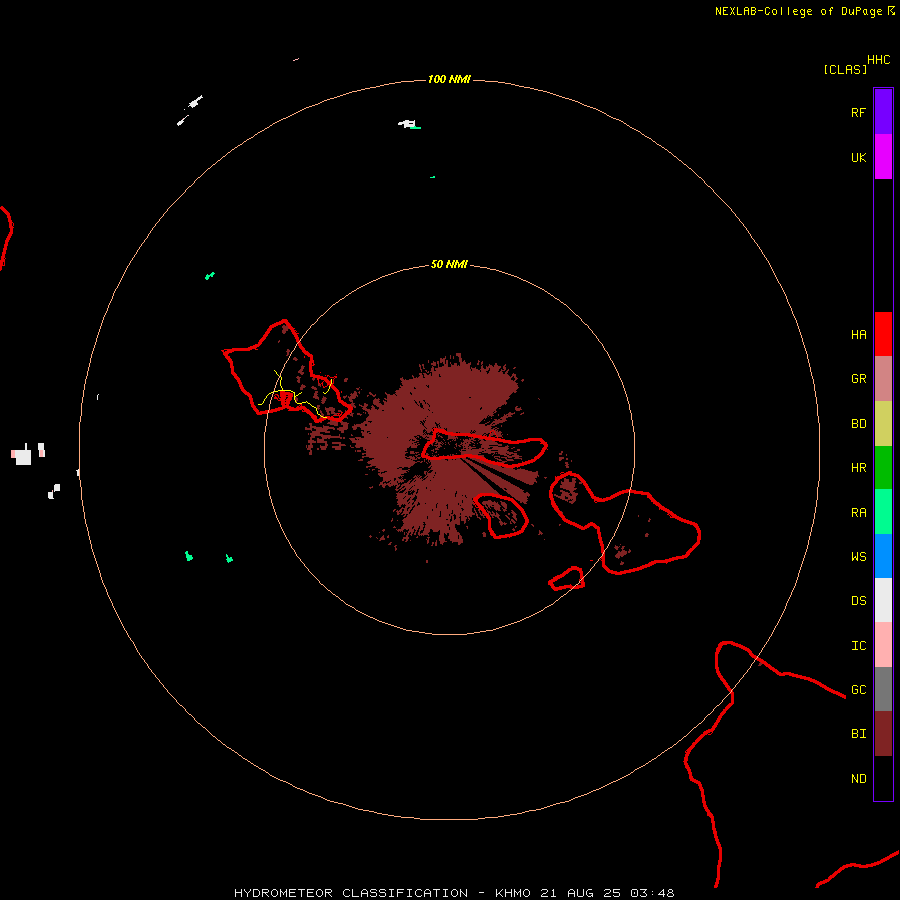This screenshot has height=900, width=900.
Task: Click the DS legend label
Action: [x=859, y=600]
